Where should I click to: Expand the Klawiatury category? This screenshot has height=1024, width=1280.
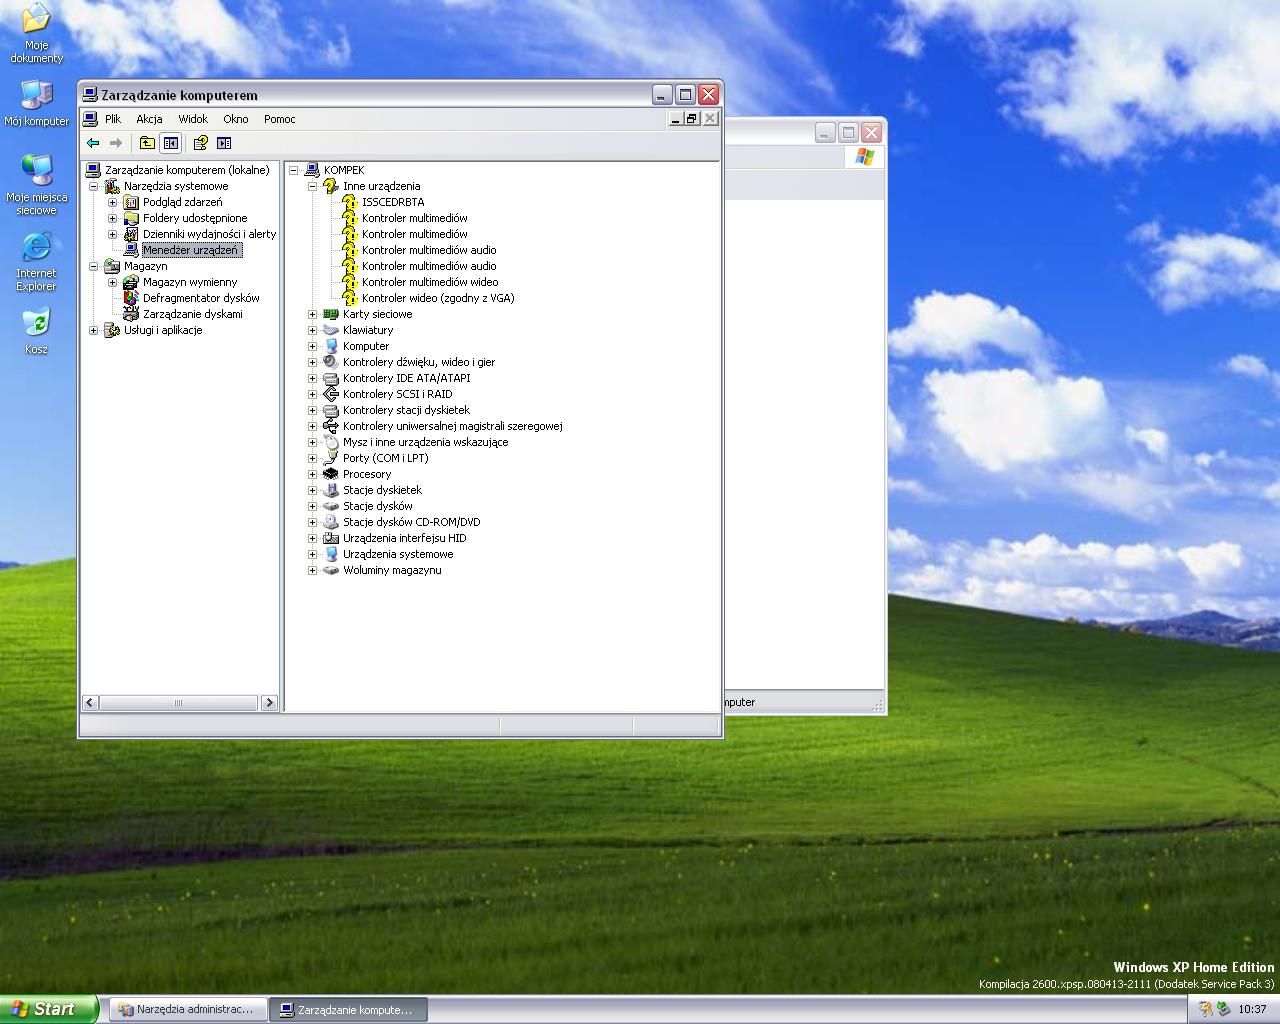(x=313, y=330)
